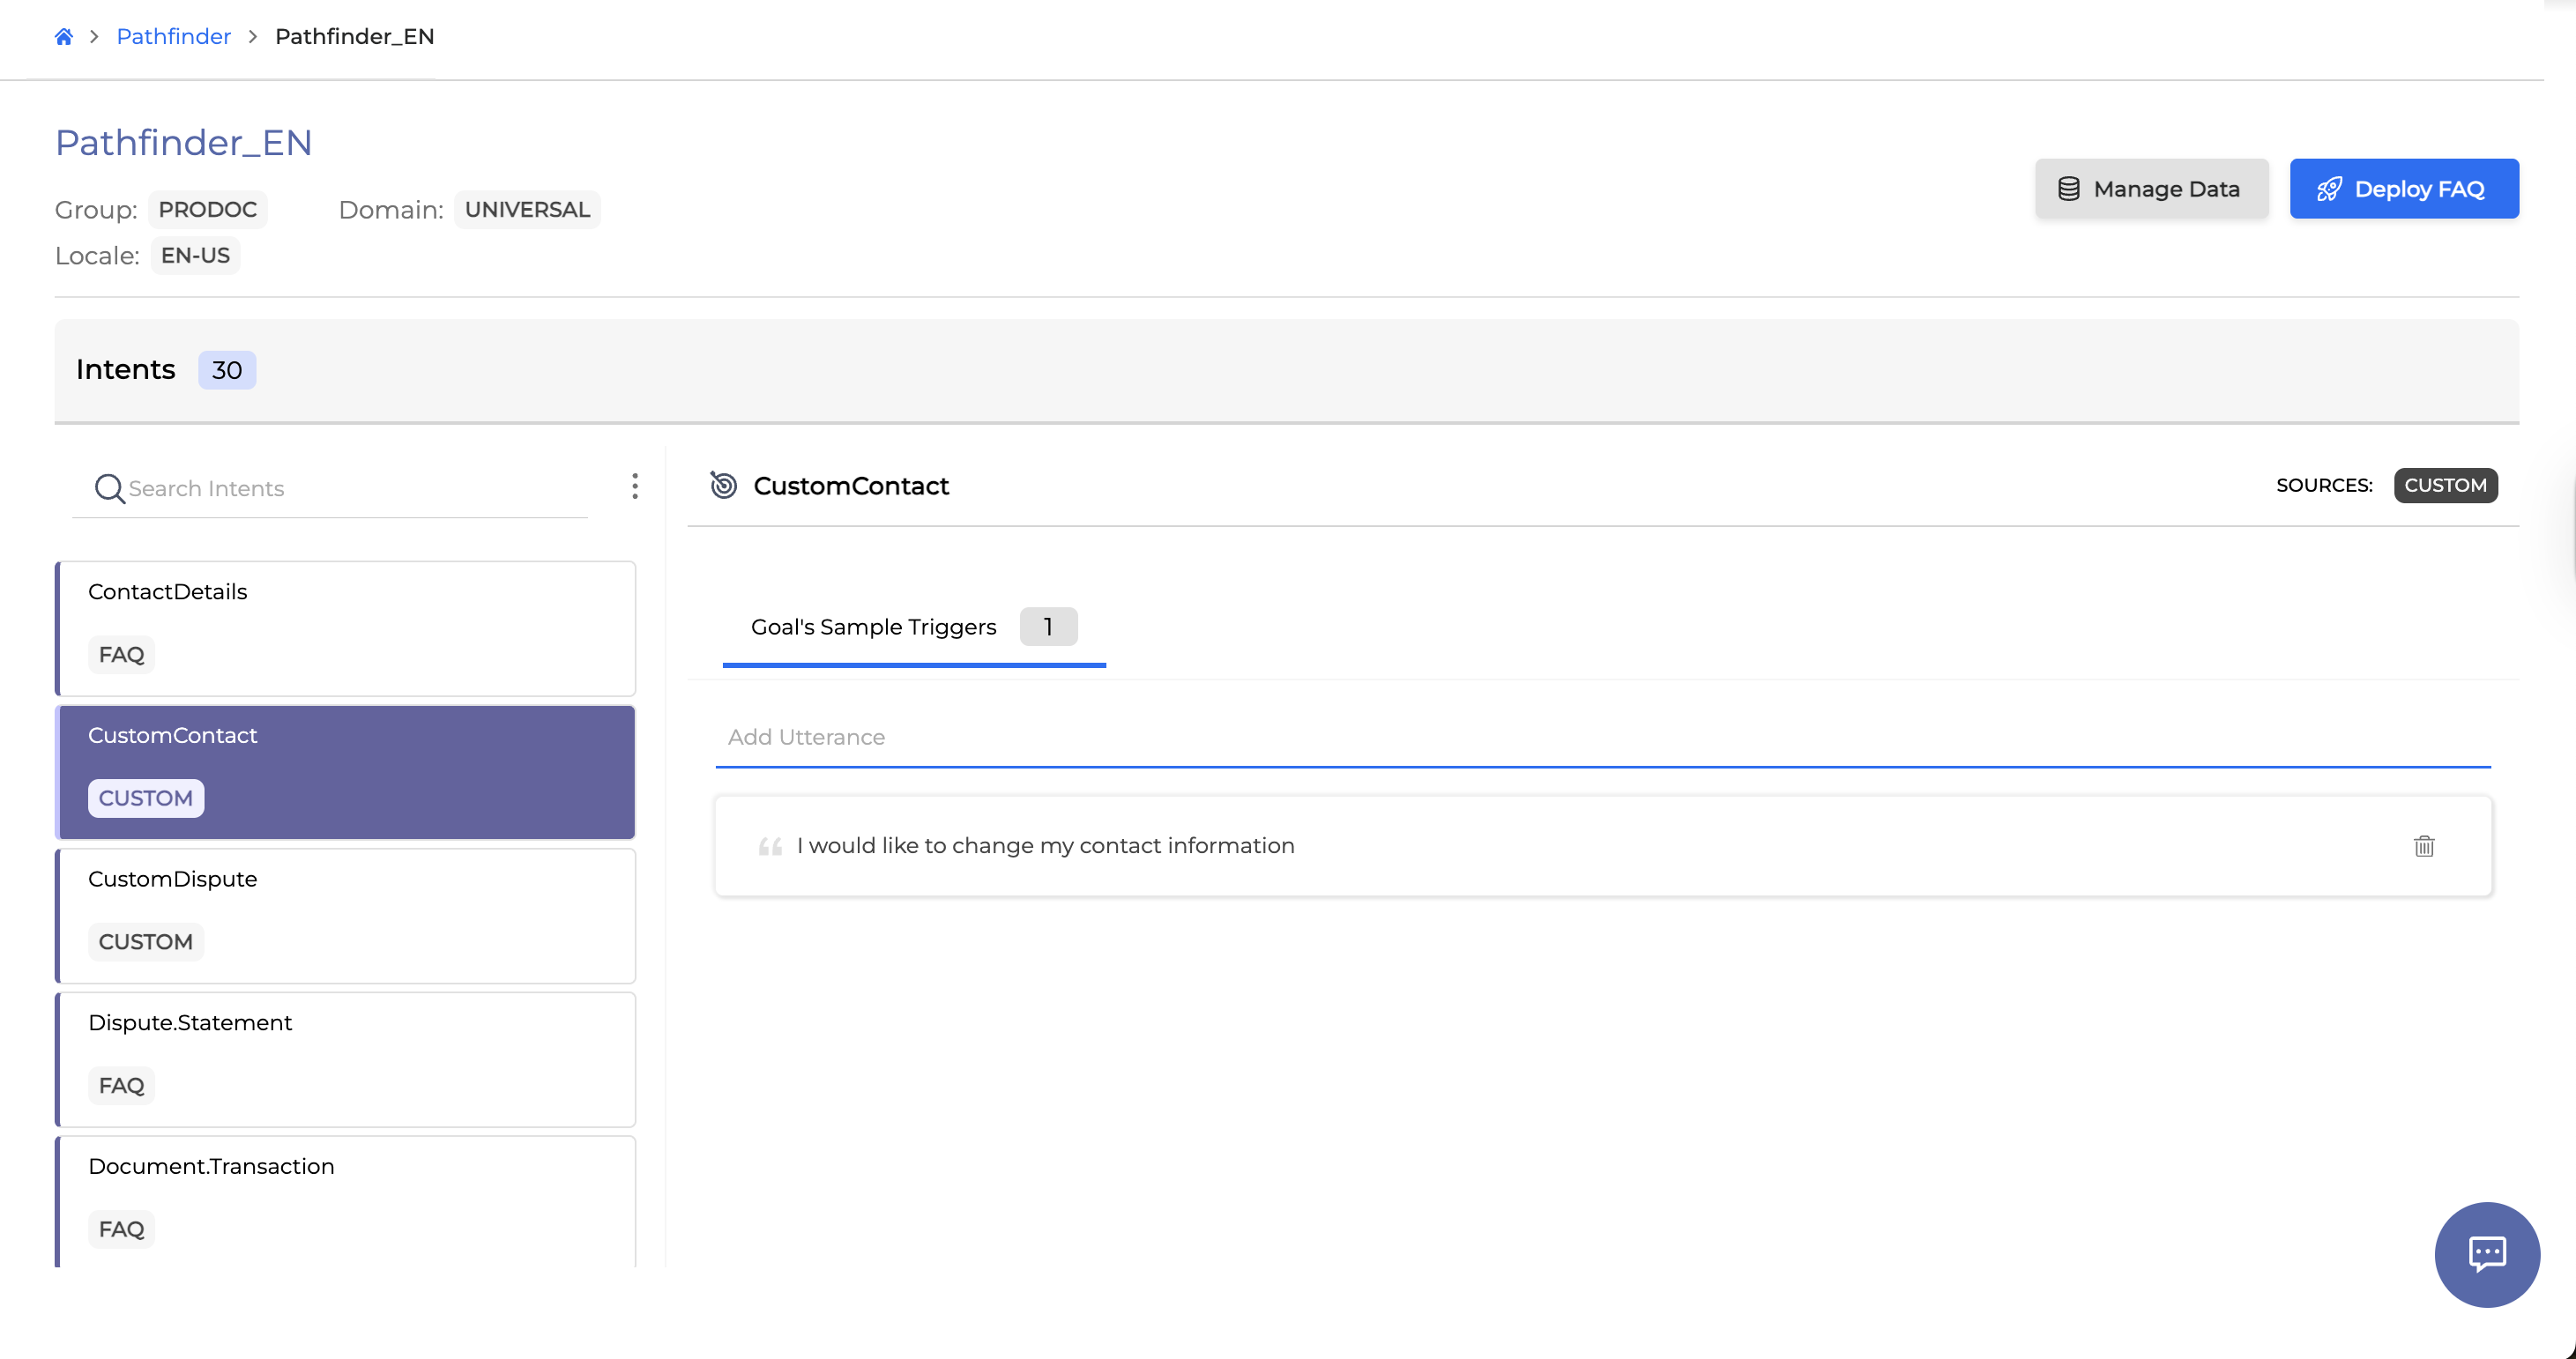This screenshot has width=2576, height=1359.
Task: Click the Intents 30 count badge
Action: click(x=227, y=370)
